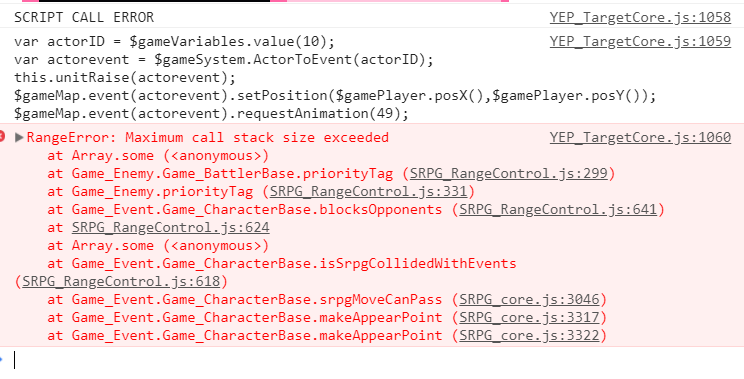The image size is (744, 379).
Task: Open SRPG_core.js:3046 link
Action: pyautogui.click(x=529, y=300)
